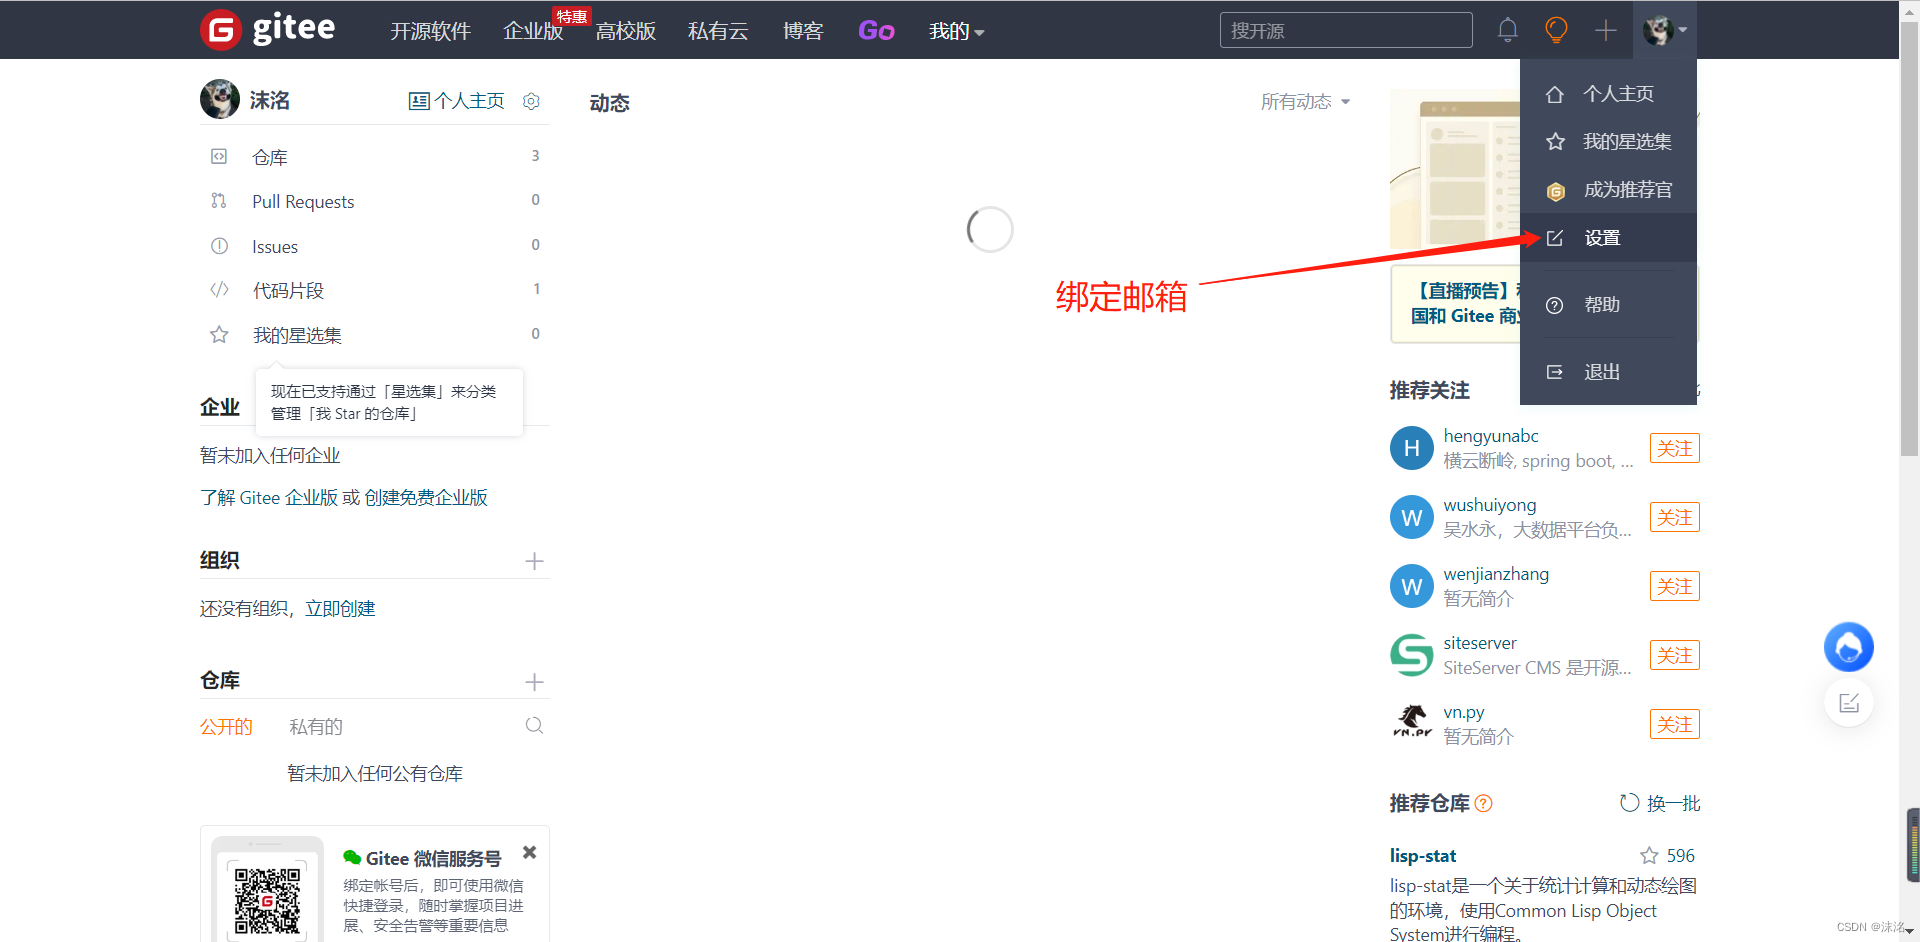This screenshot has width=1920, height=942.
Task: Open the 高校版 nav item
Action: point(626,31)
